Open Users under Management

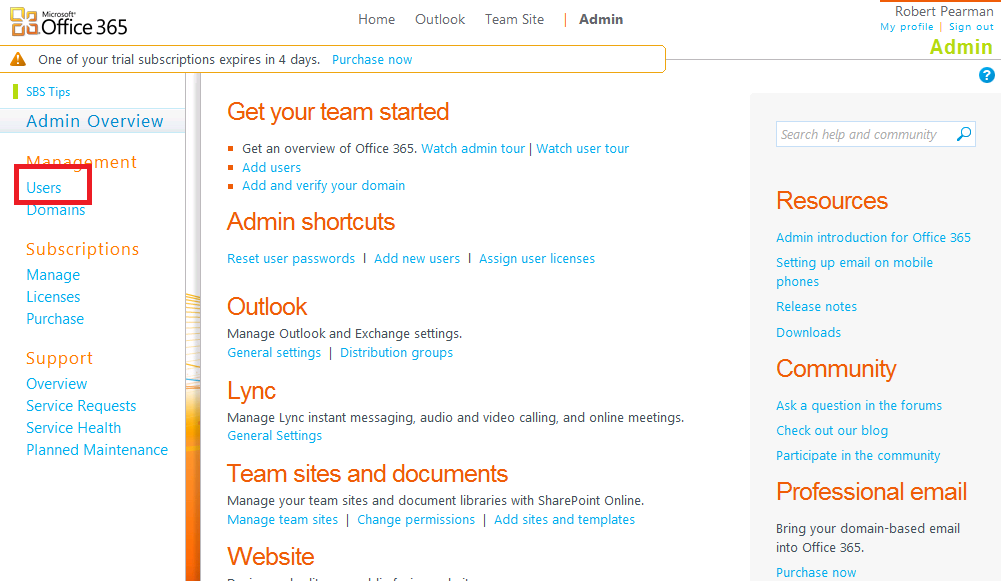44,187
